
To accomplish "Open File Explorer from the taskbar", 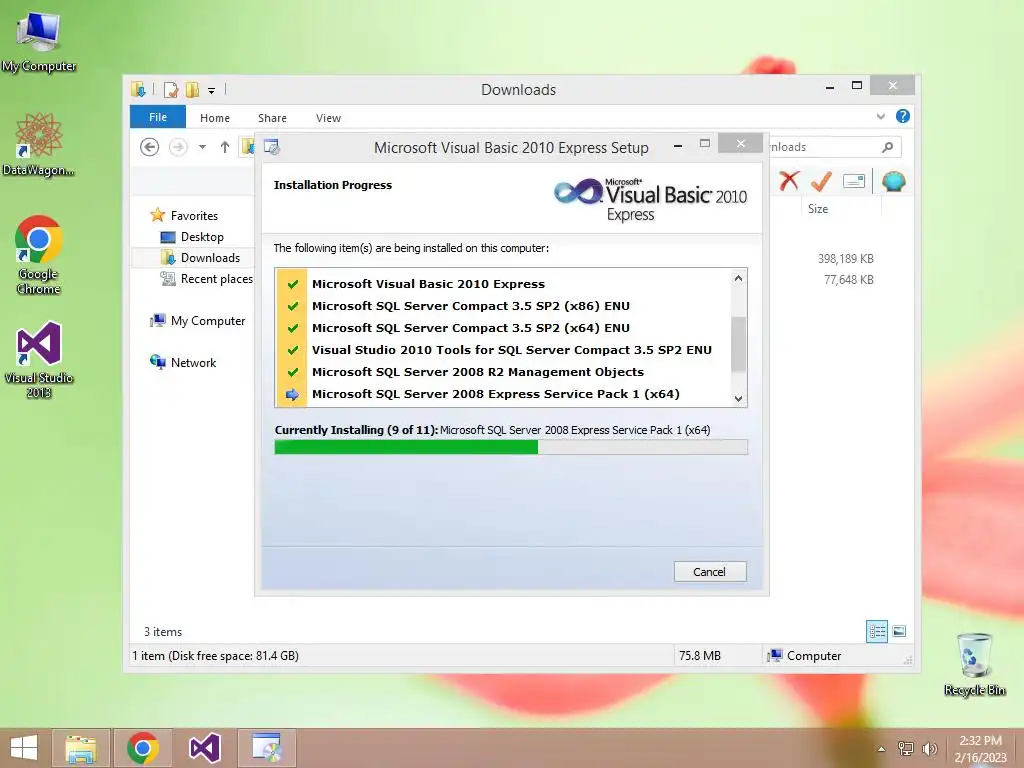I will [81, 748].
